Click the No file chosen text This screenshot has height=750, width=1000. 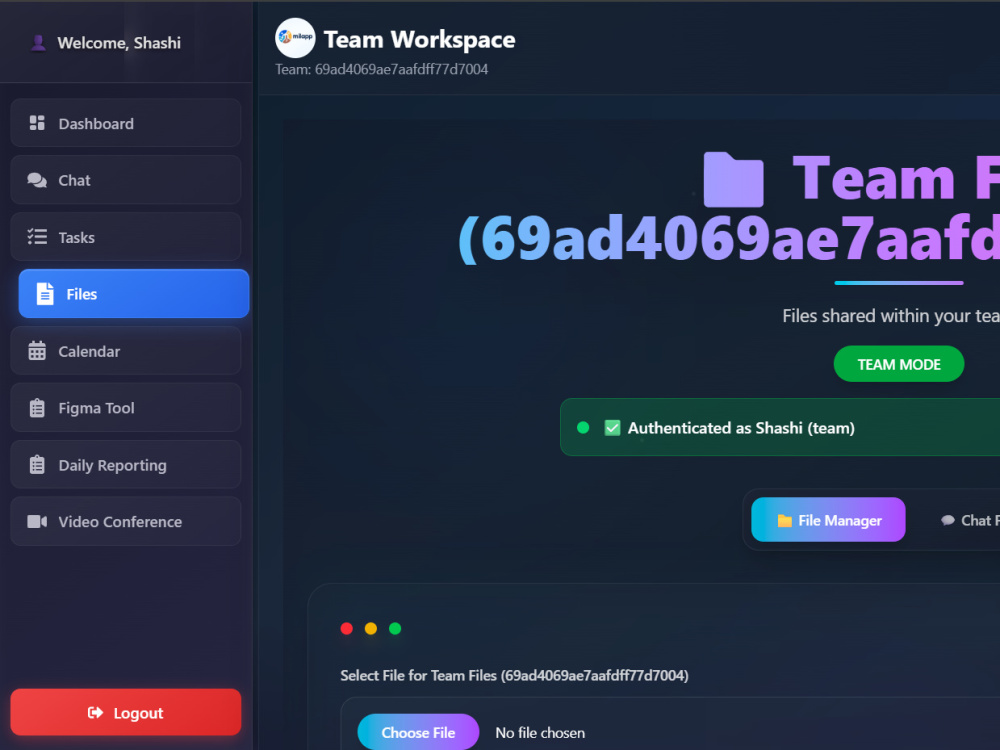click(x=540, y=733)
